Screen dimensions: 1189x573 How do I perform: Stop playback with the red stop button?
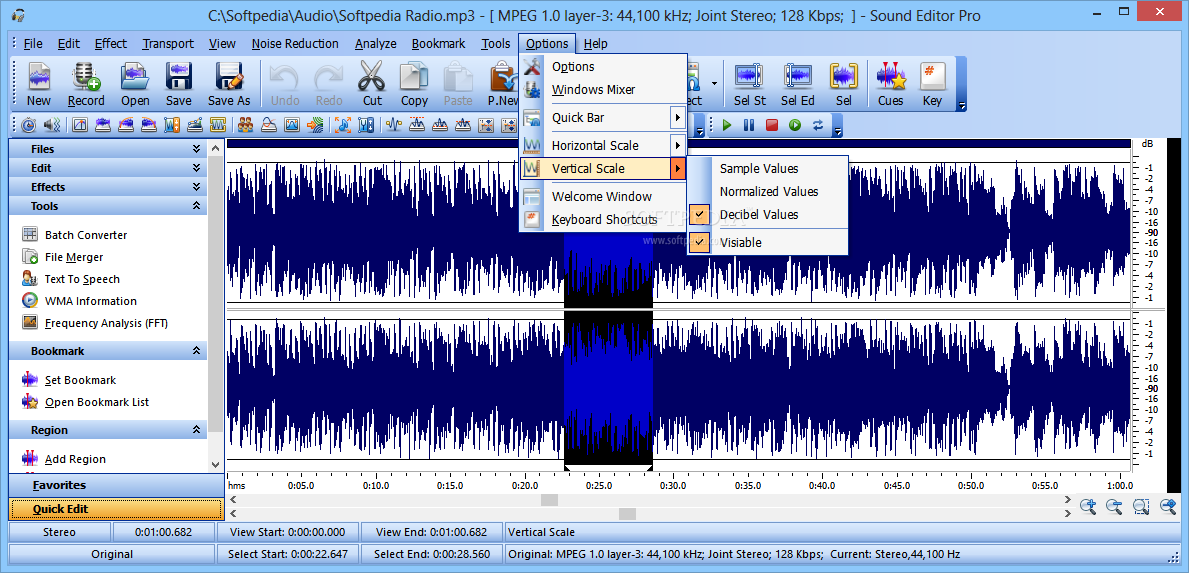772,126
